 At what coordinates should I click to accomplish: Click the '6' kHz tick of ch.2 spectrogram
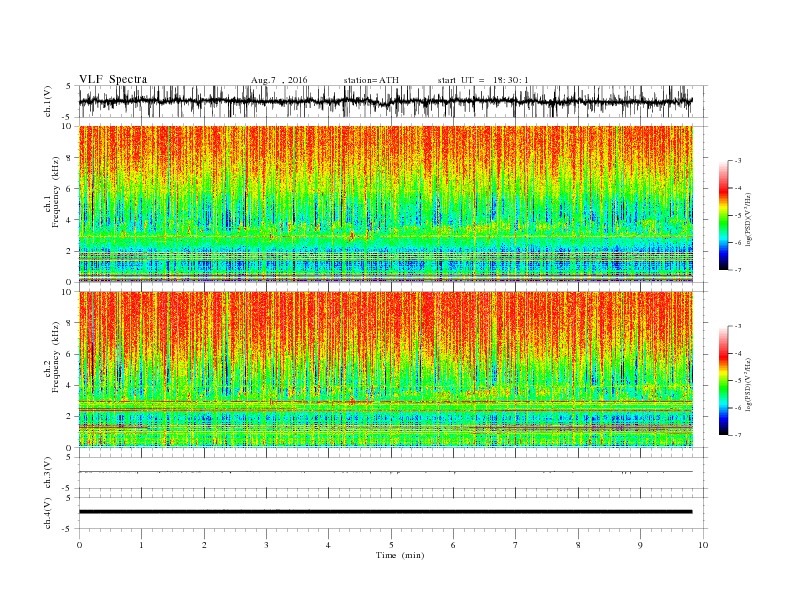click(x=70, y=354)
